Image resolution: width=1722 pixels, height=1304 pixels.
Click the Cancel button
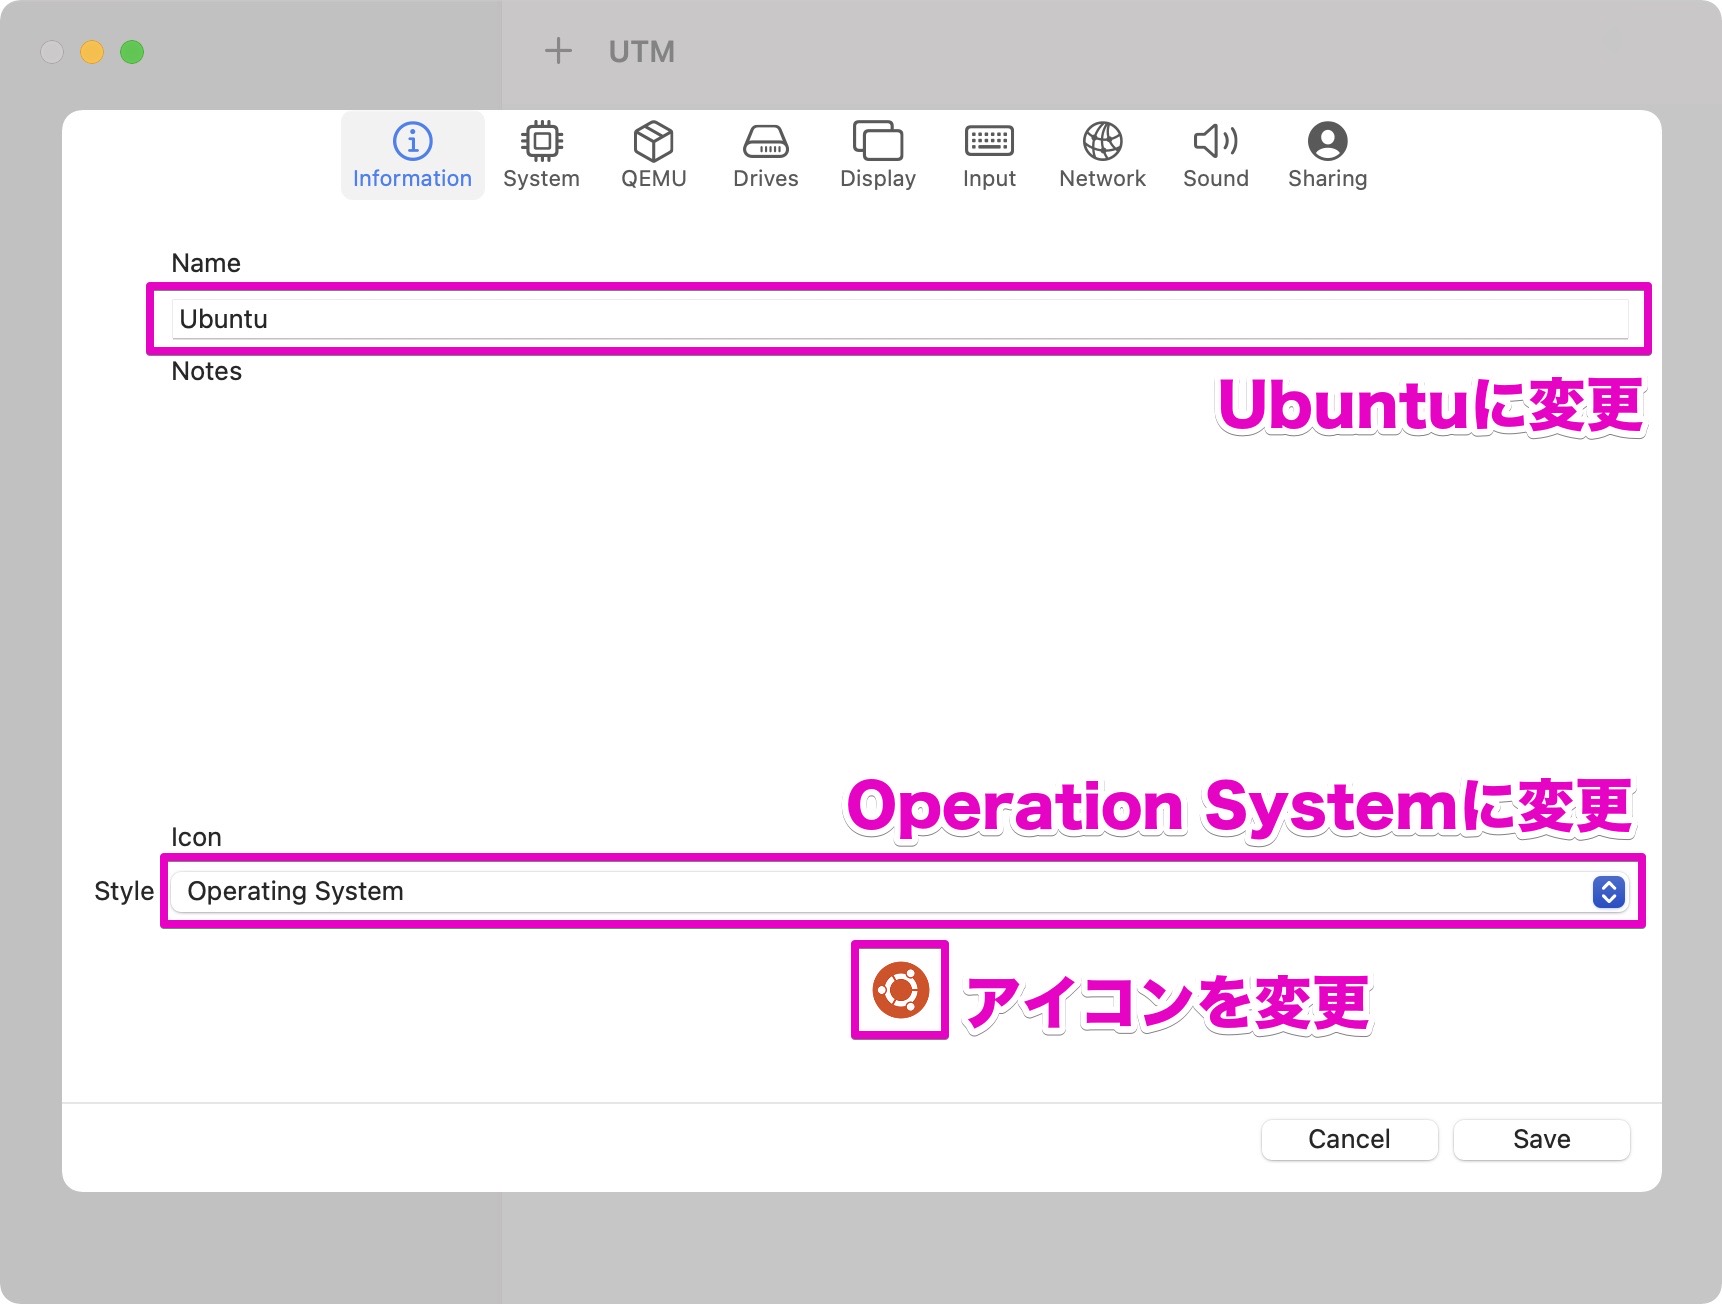pyautogui.click(x=1349, y=1139)
